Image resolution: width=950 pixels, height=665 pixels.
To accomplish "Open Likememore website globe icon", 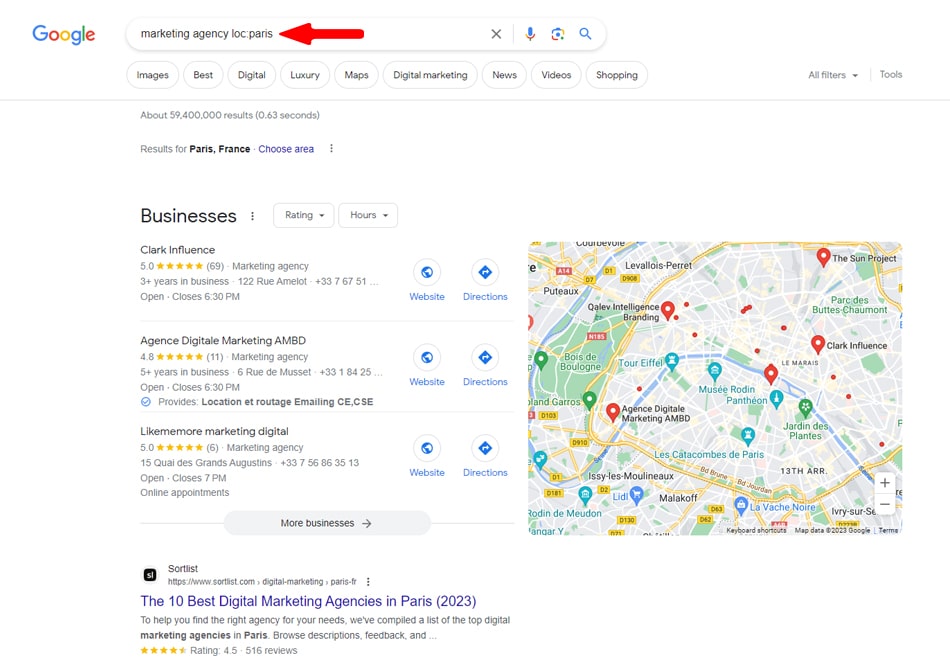I will tap(427, 448).
